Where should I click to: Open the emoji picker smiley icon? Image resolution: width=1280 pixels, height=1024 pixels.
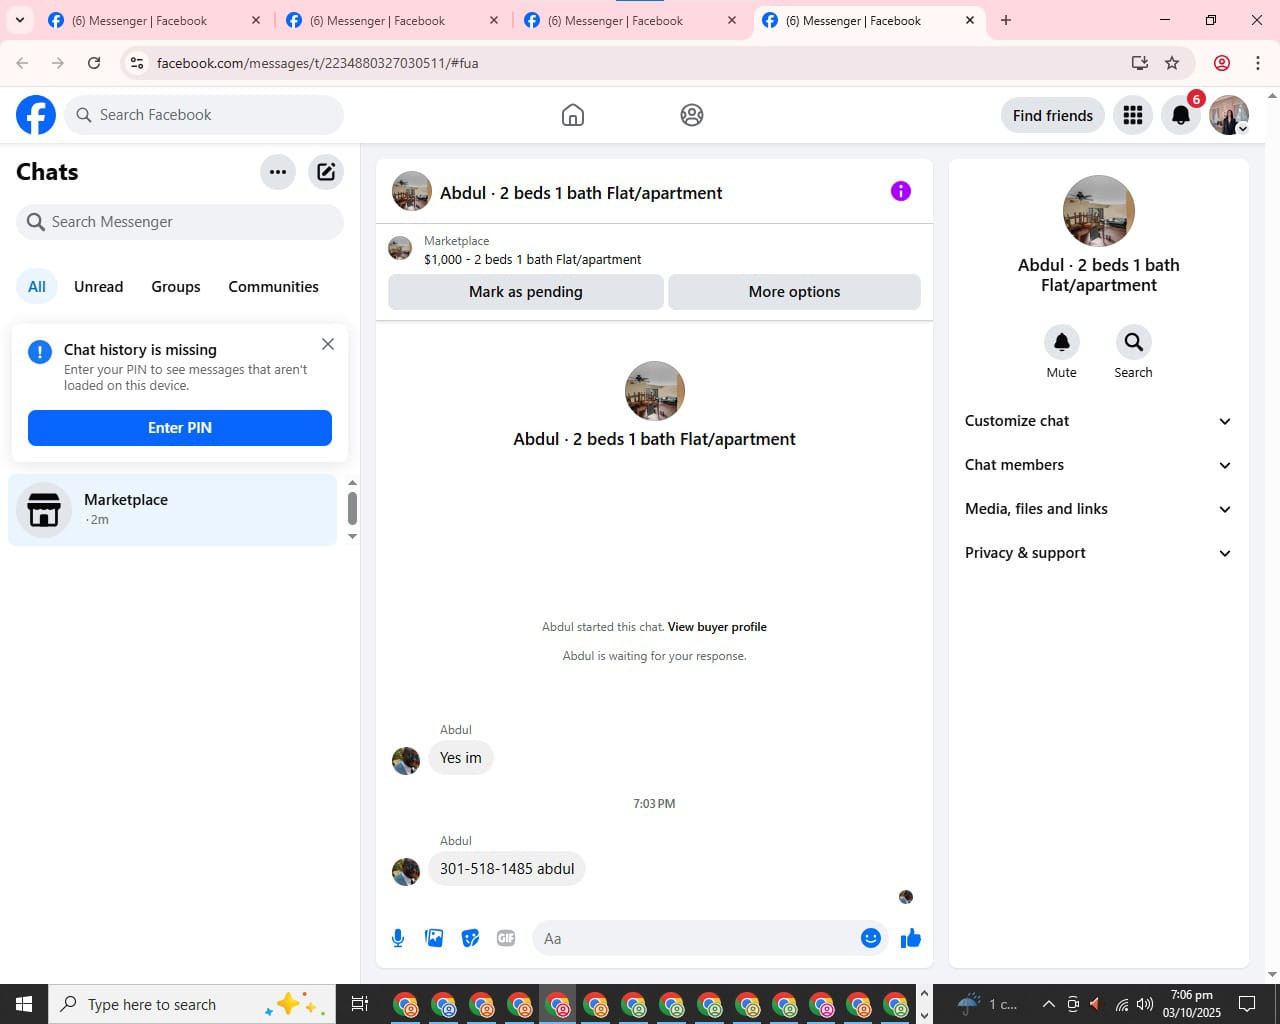pos(871,938)
